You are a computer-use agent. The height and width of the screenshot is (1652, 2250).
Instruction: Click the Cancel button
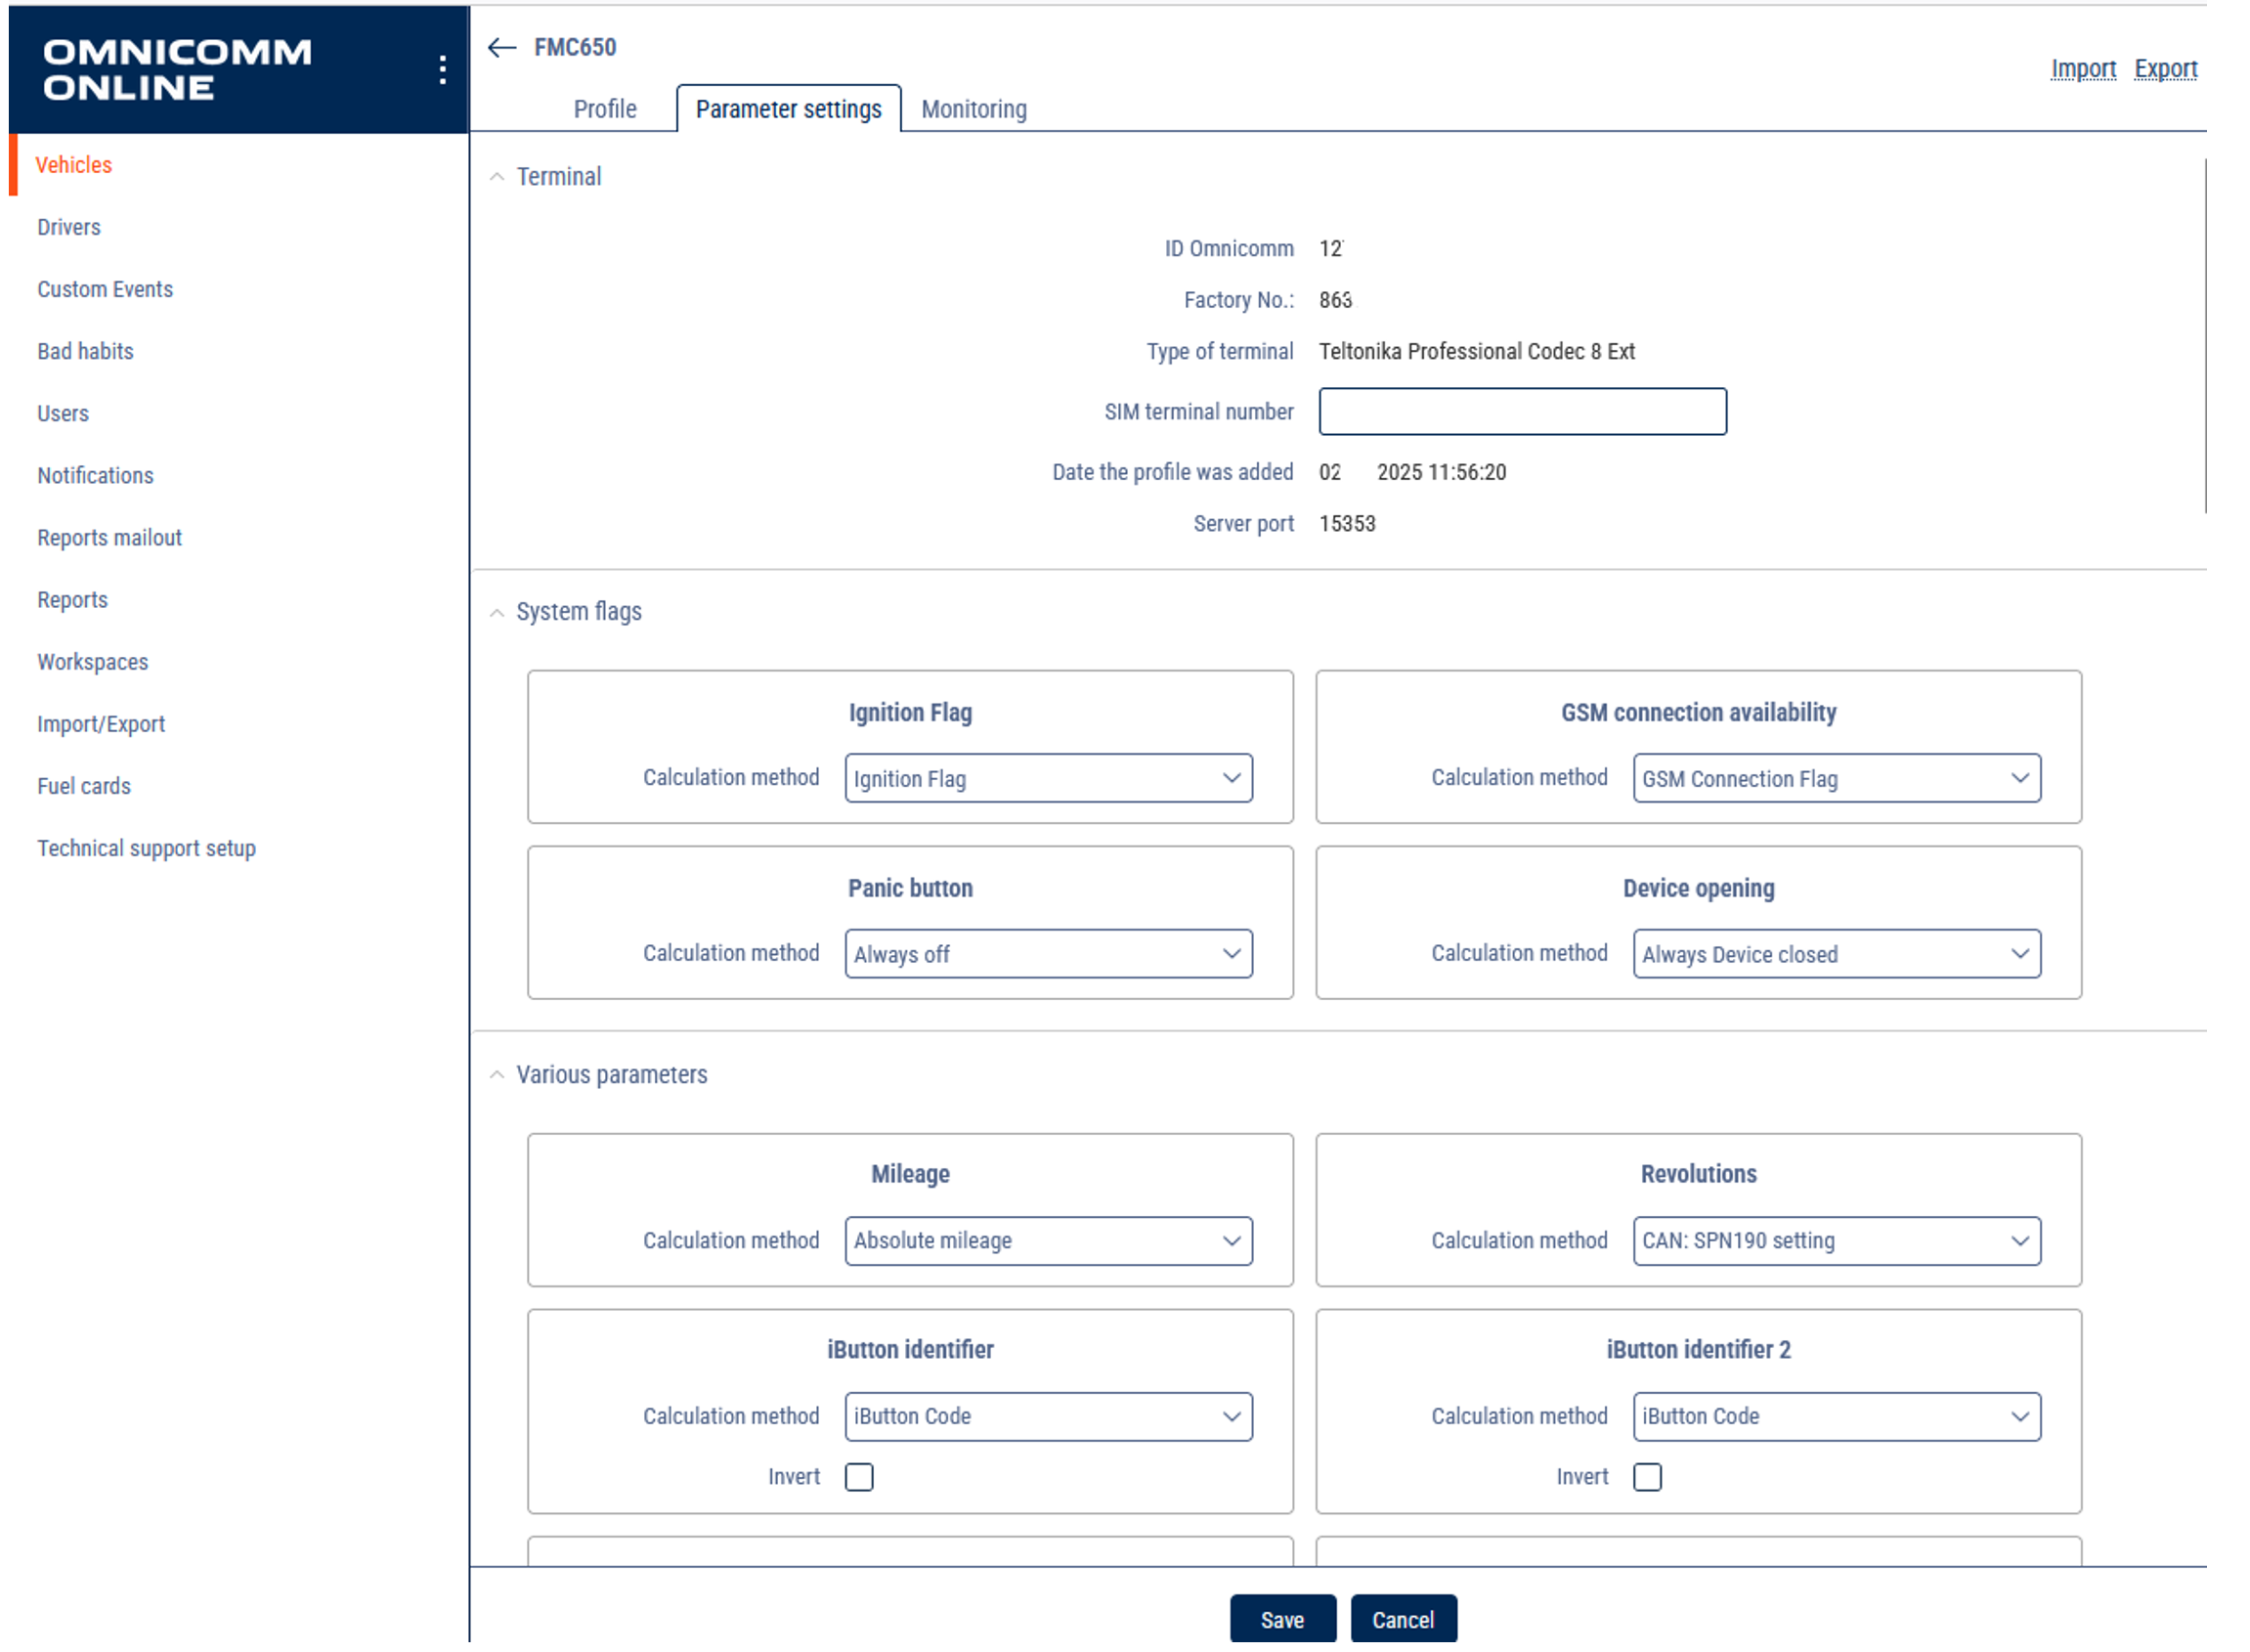tap(1403, 1619)
